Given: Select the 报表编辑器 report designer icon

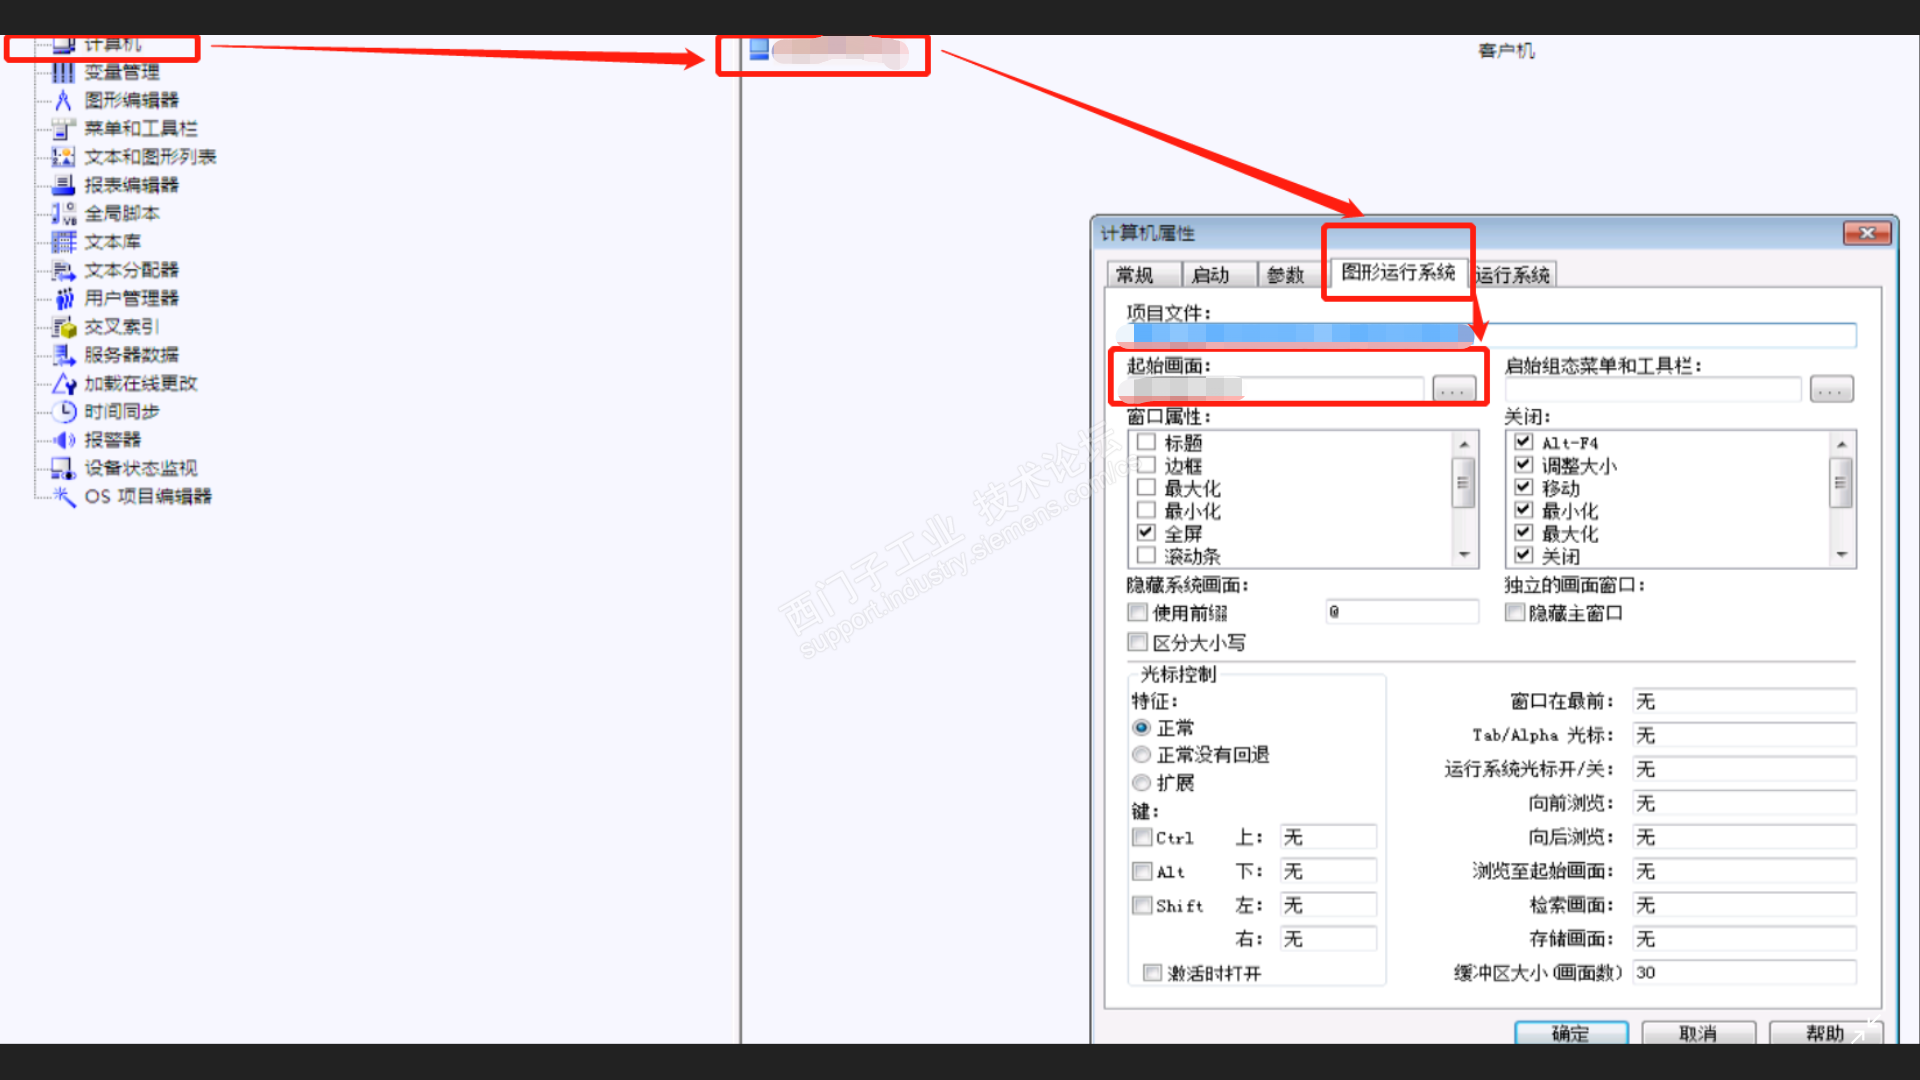Looking at the screenshot, I should click(63, 185).
